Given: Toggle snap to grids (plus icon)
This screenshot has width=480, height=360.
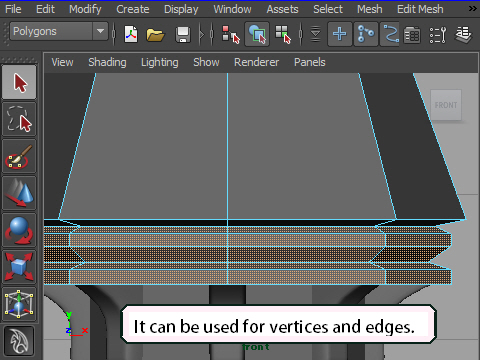Looking at the screenshot, I should (340, 34).
